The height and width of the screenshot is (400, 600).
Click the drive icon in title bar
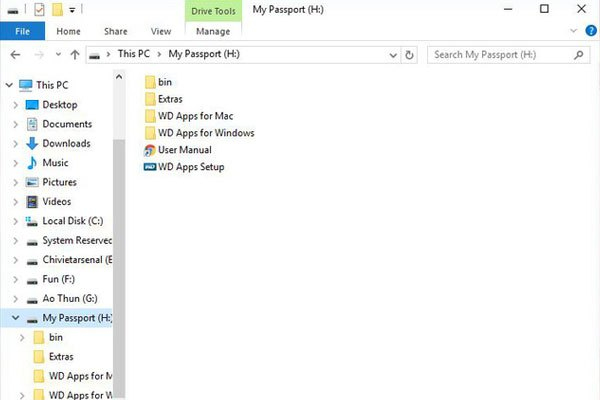[13, 10]
